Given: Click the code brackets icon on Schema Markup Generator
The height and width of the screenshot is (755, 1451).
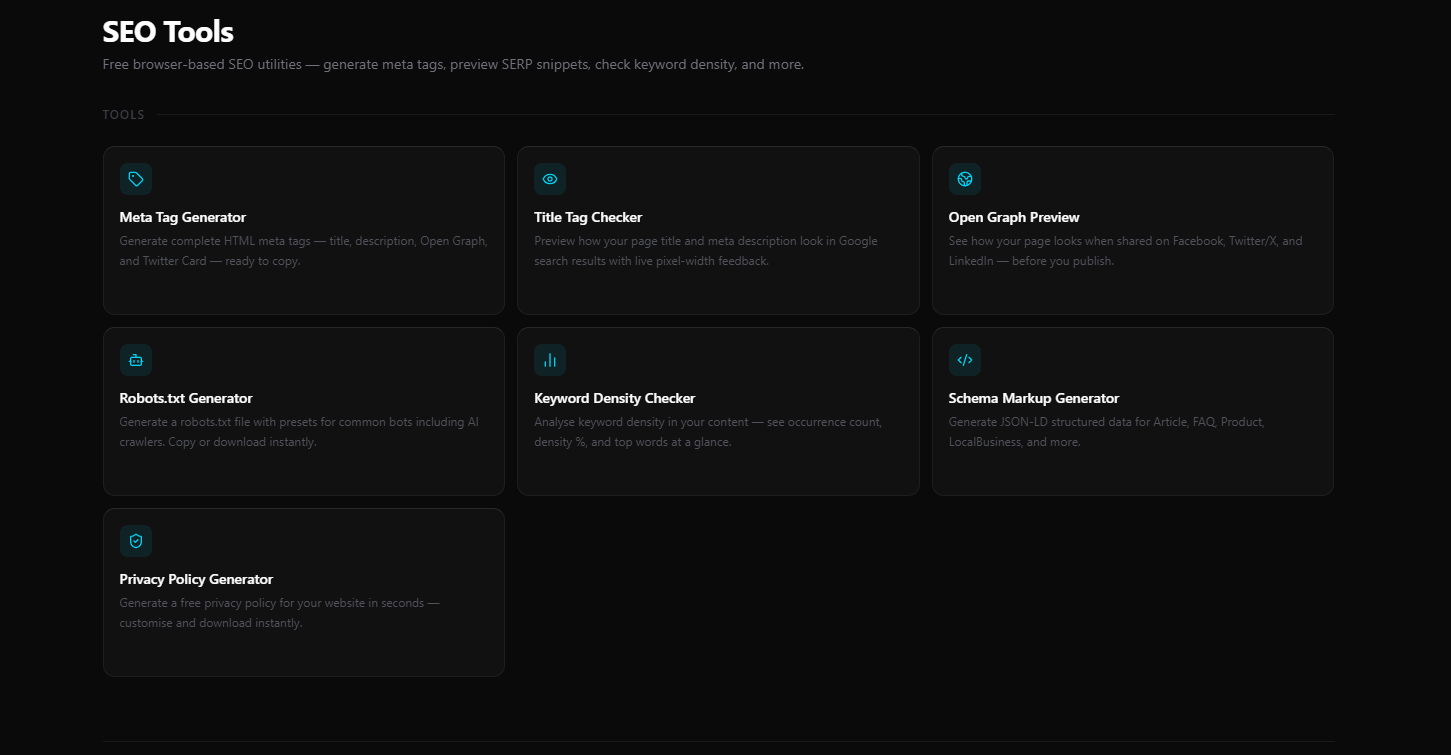Looking at the screenshot, I should point(965,360).
